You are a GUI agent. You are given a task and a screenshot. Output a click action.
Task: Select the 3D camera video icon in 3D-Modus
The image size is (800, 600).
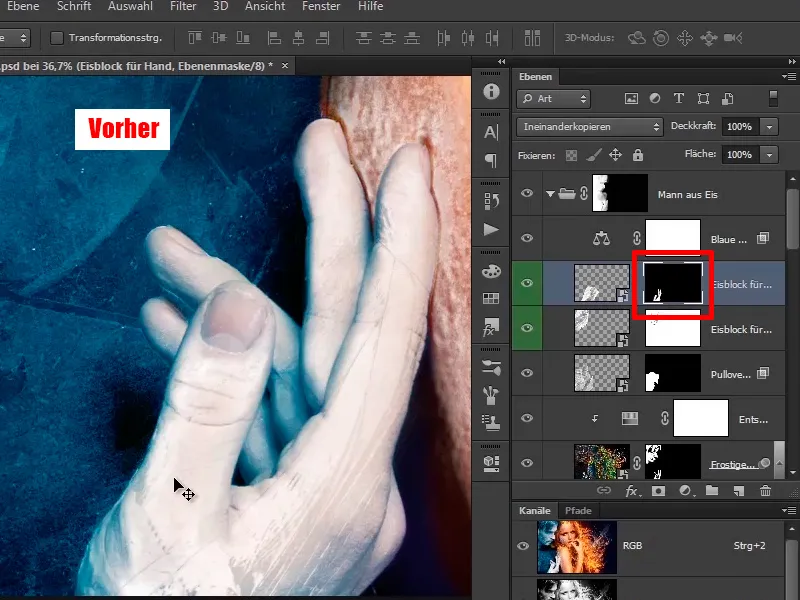733,38
